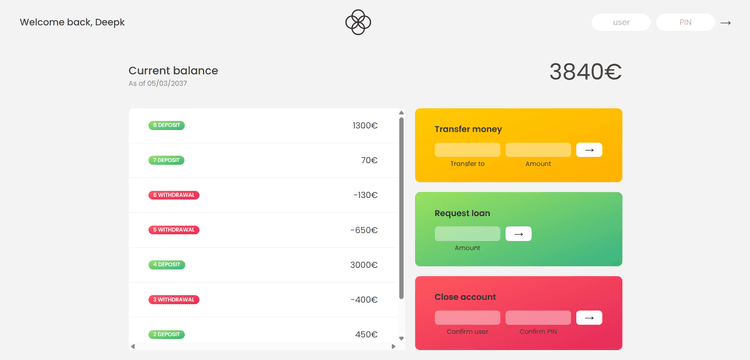Submit the transfer money arrow button
The height and width of the screenshot is (360, 750).
coord(589,150)
